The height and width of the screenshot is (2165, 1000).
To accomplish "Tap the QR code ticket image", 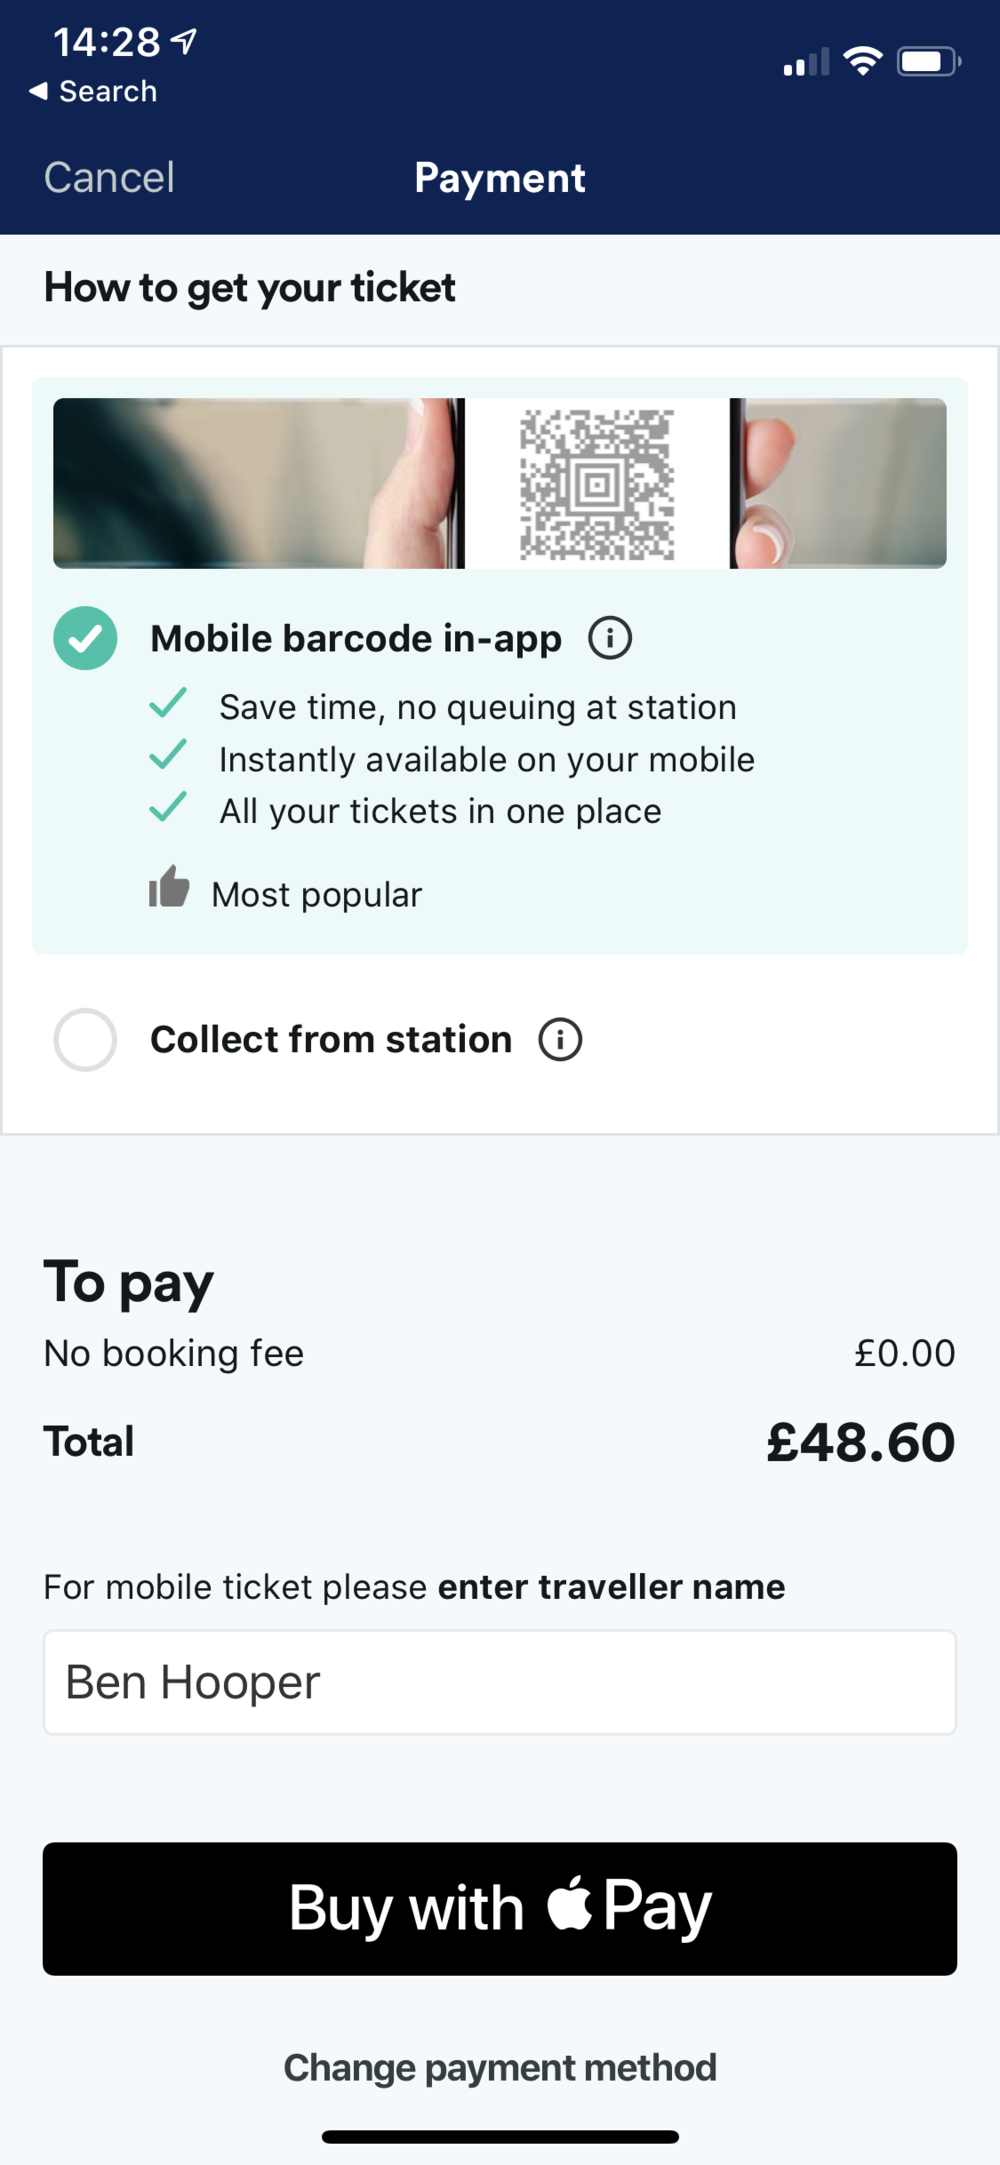I will coord(597,484).
